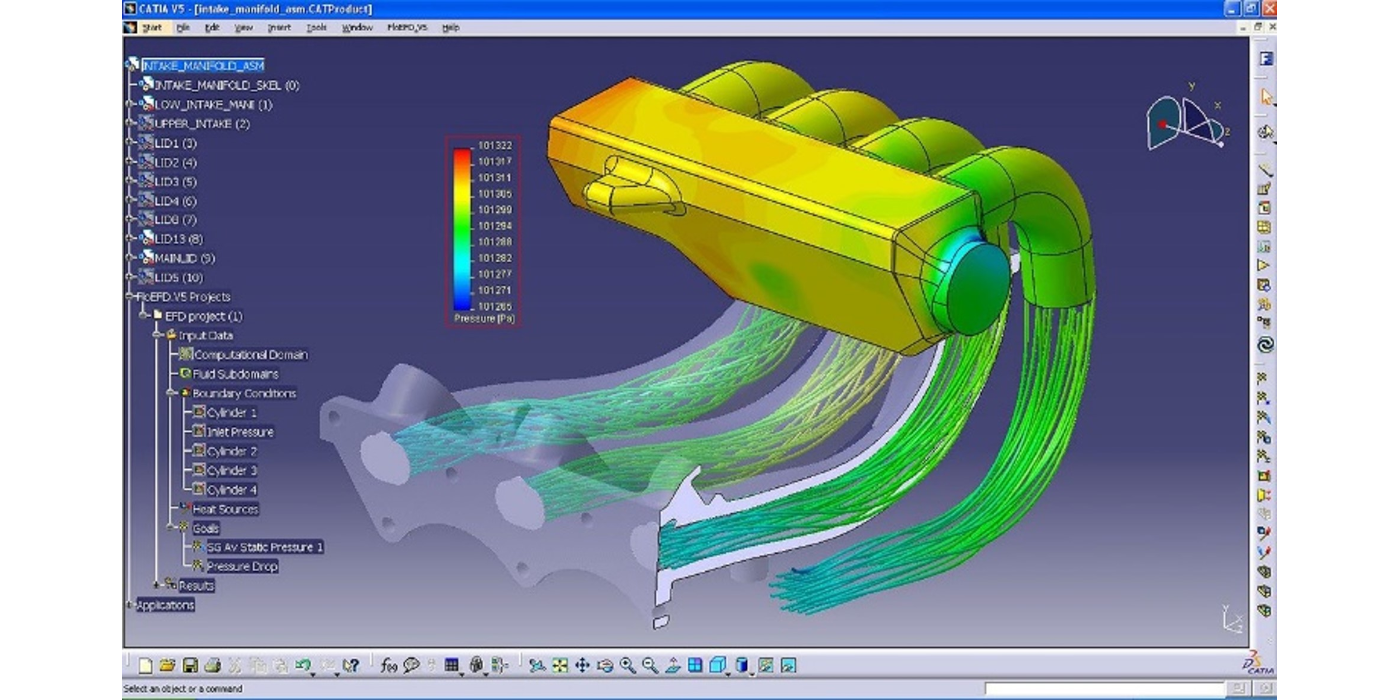This screenshot has width=1400, height=700.
Task: Select Computational Domain in tree
Action: (251, 354)
